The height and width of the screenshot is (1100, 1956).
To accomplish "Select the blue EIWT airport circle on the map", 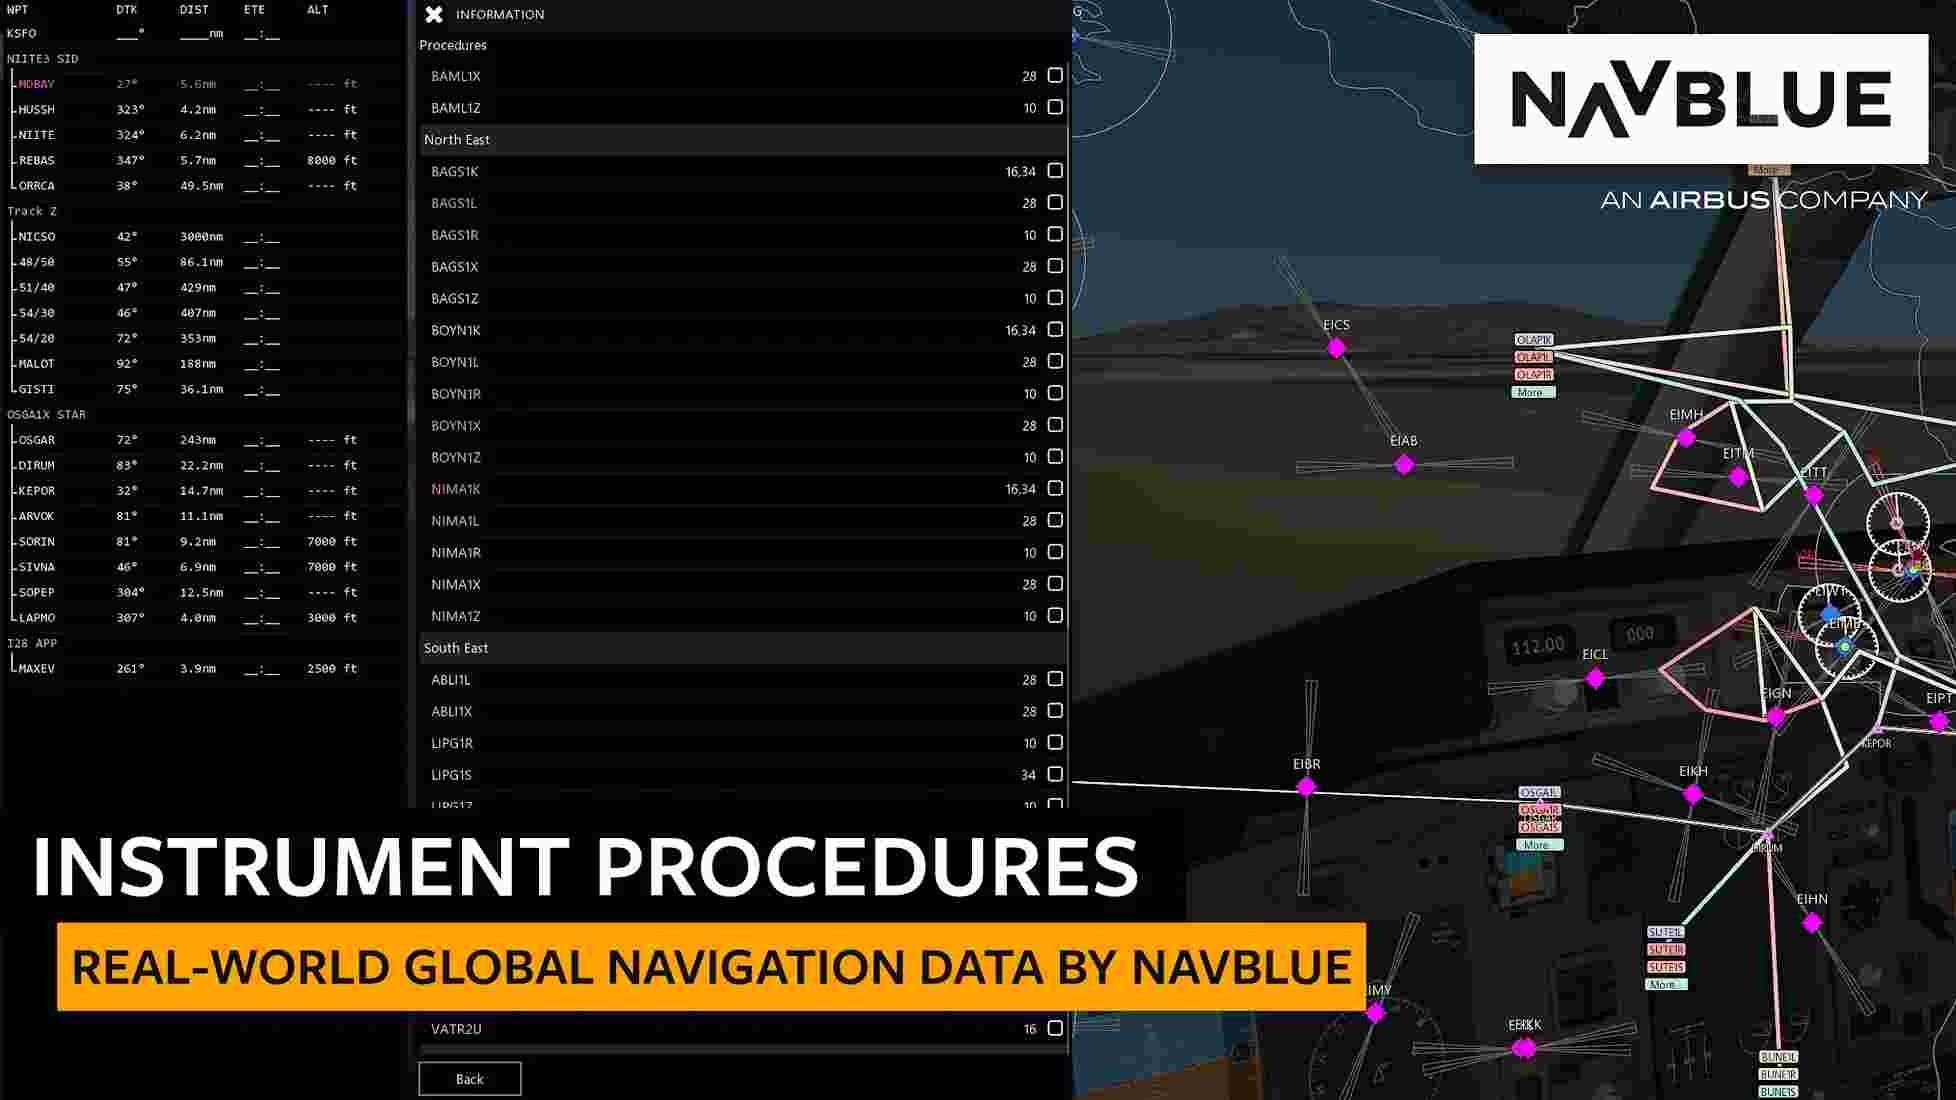I will tap(1830, 613).
